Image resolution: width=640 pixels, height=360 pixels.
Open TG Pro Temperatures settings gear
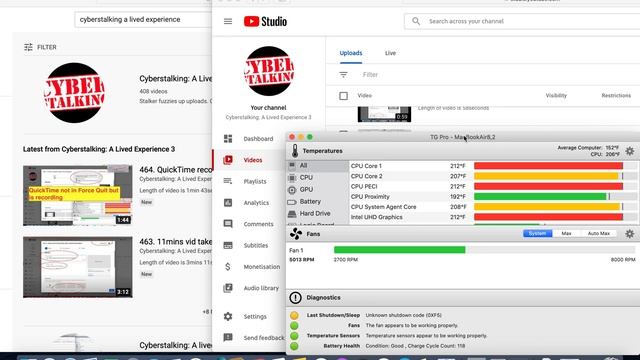[630, 151]
